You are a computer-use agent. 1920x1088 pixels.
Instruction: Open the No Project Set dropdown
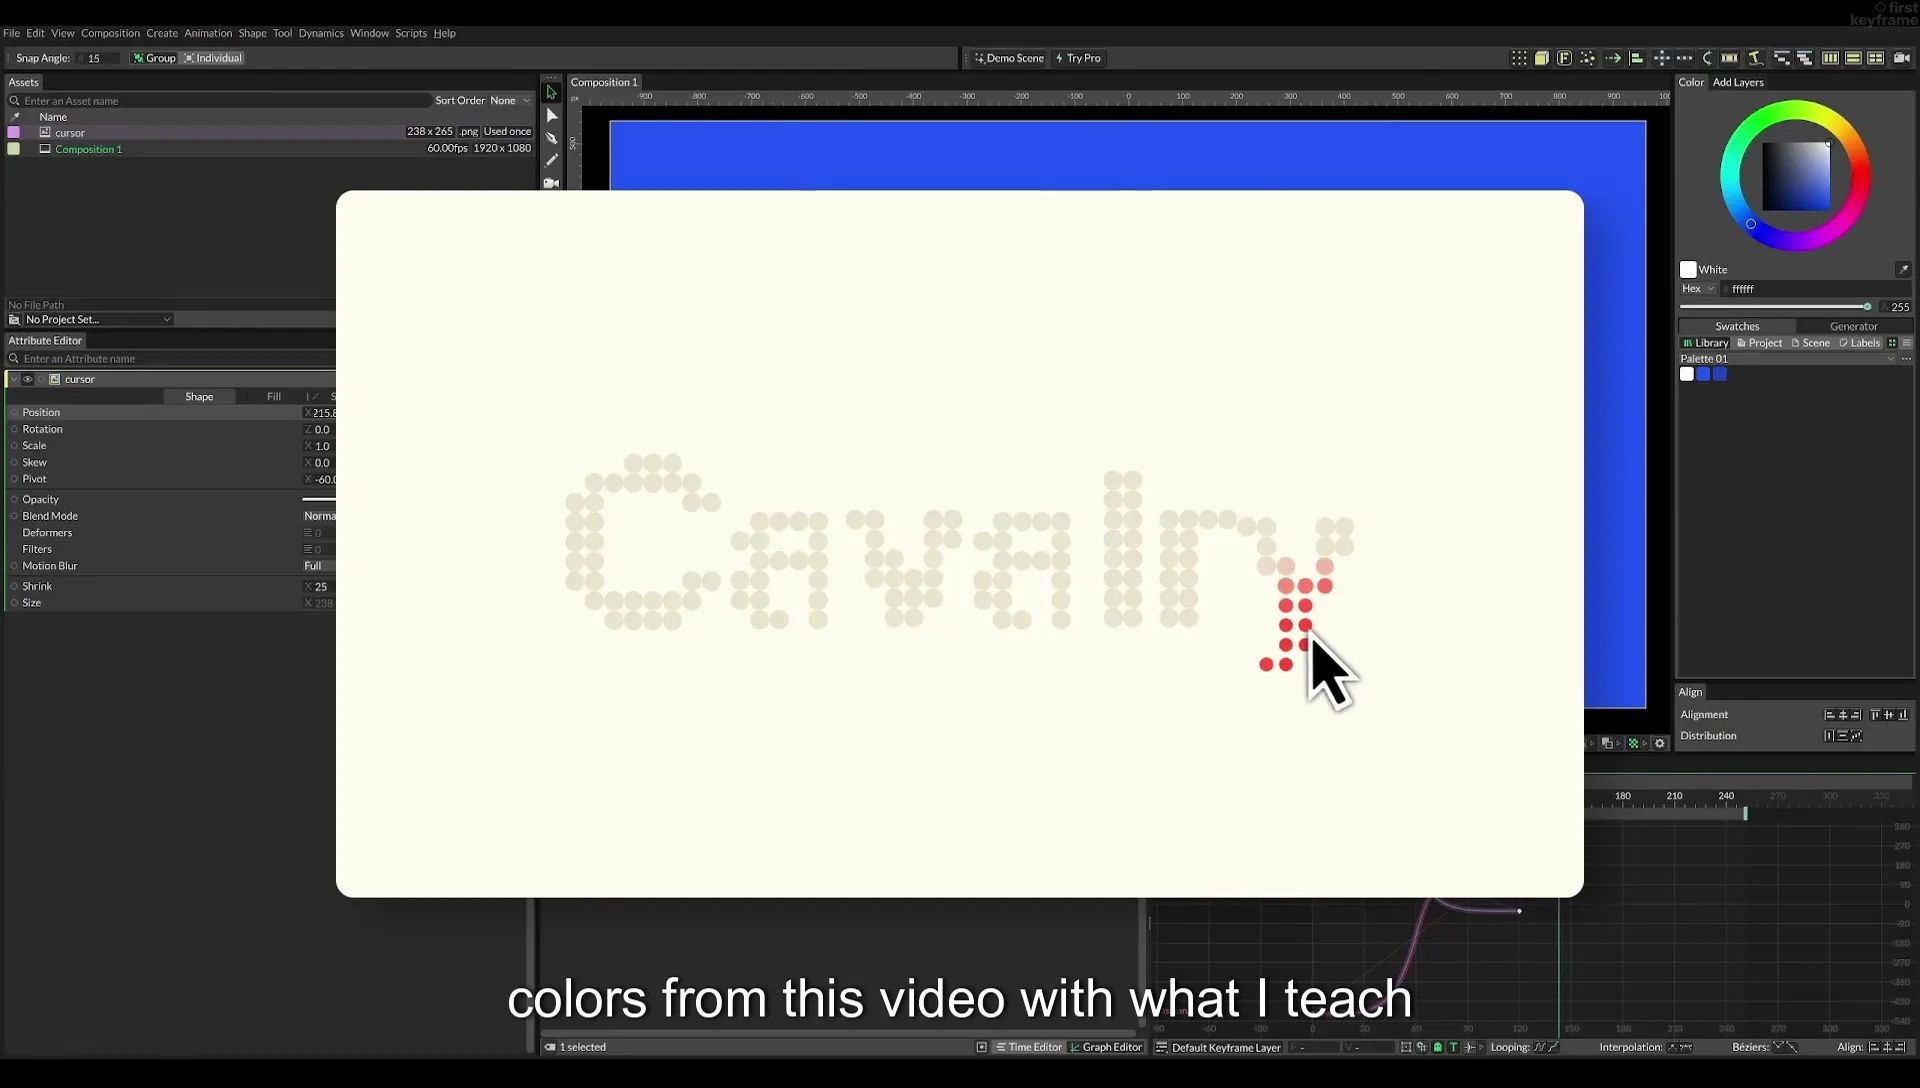coord(97,320)
